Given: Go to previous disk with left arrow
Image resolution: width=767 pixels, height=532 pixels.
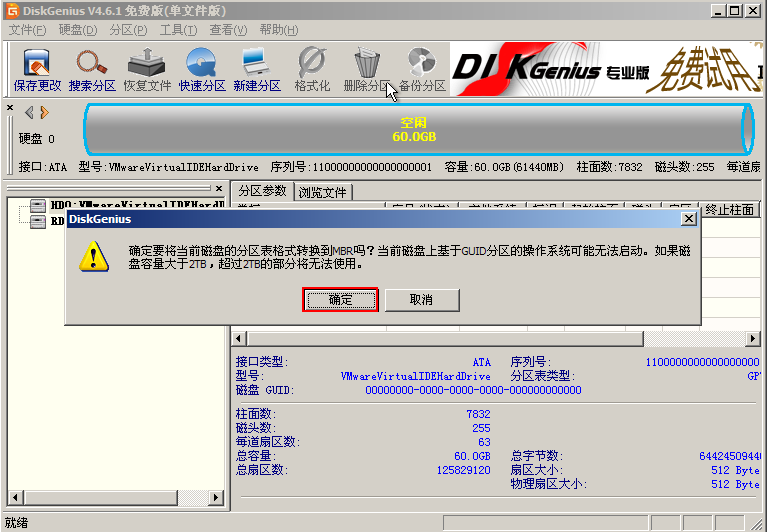Looking at the screenshot, I should point(29,113).
